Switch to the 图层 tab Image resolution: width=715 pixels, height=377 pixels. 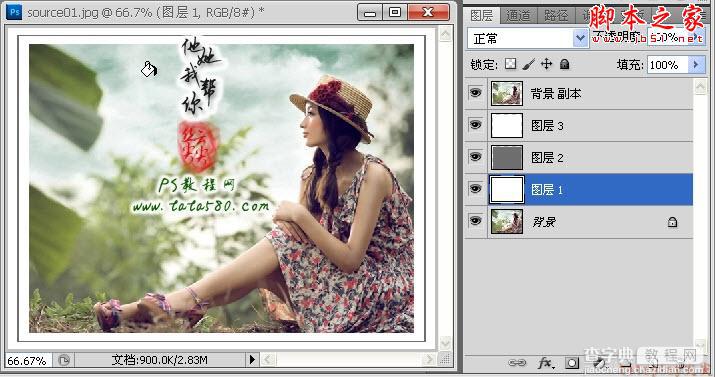[482, 15]
